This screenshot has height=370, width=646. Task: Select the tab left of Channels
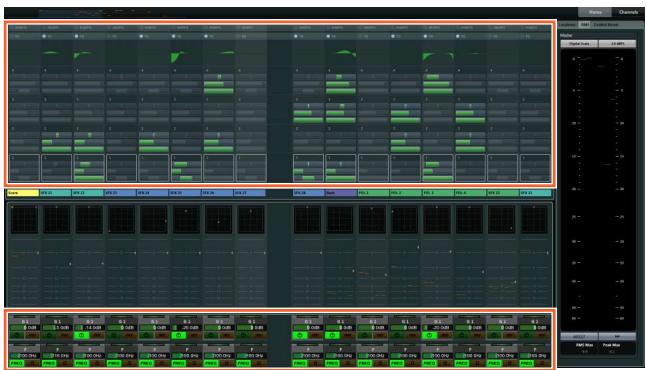(x=595, y=12)
